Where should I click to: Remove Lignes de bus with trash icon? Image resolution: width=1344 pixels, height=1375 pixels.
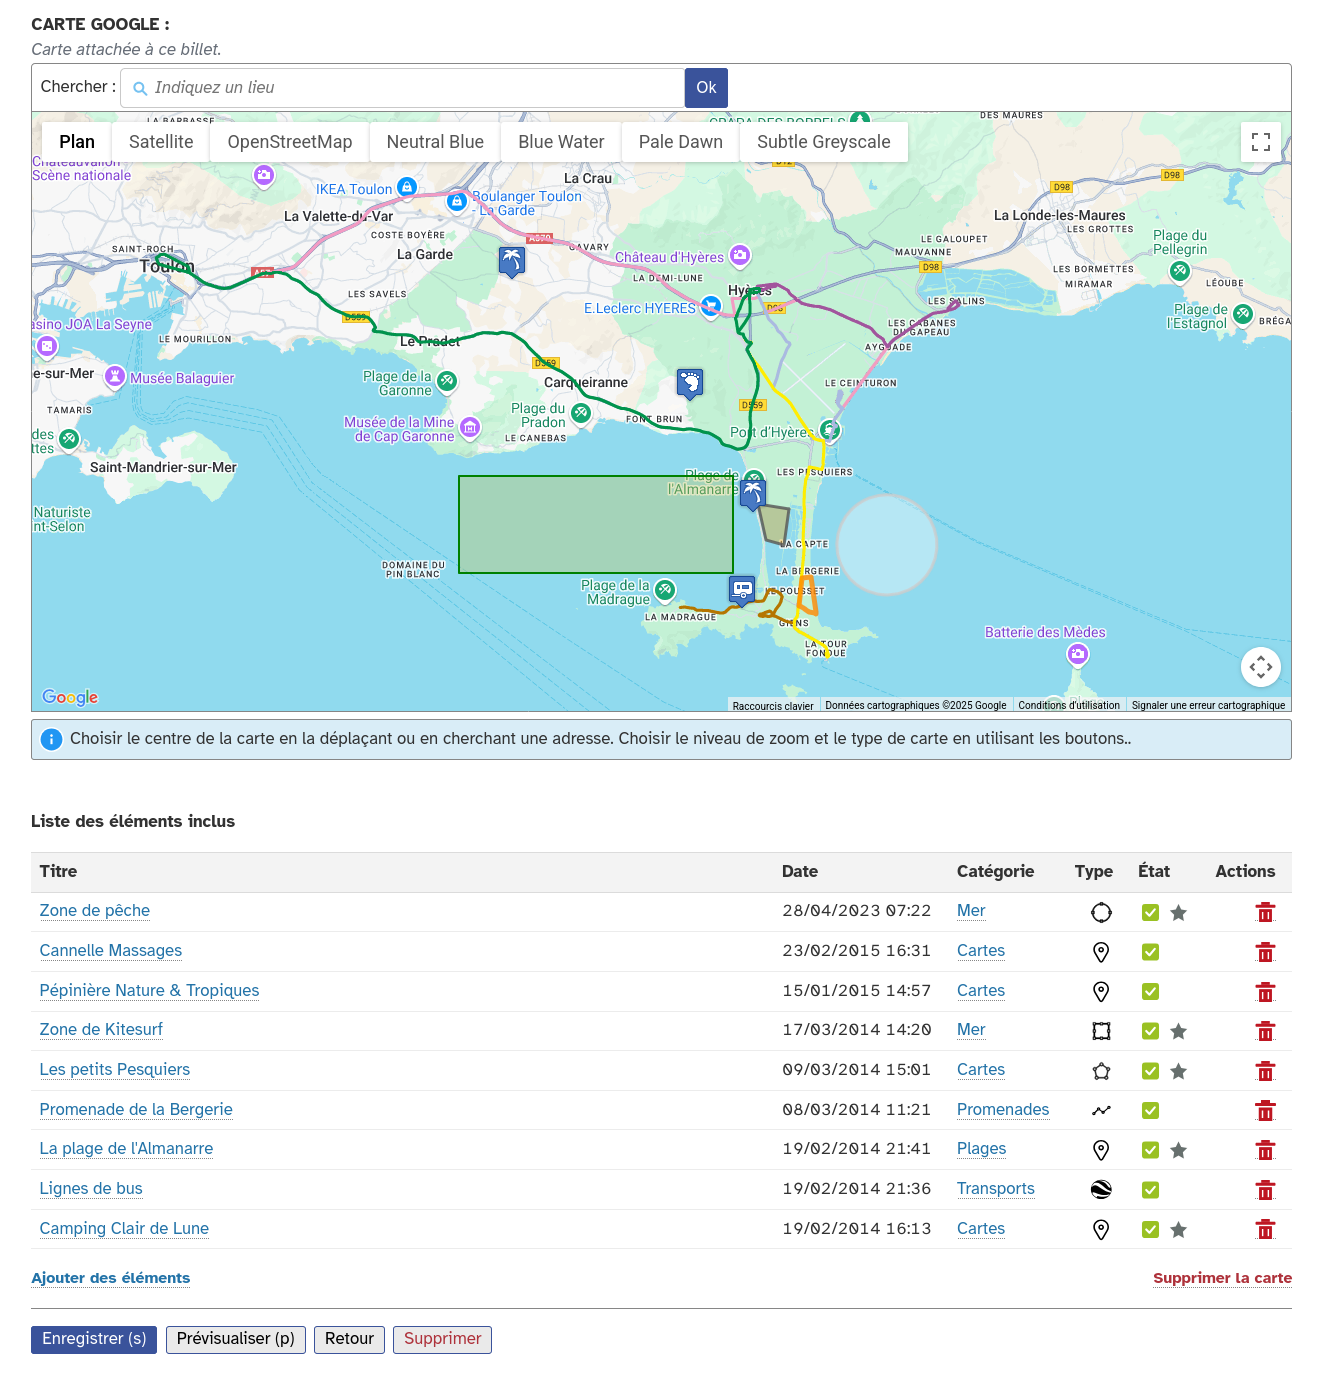coord(1265,1190)
